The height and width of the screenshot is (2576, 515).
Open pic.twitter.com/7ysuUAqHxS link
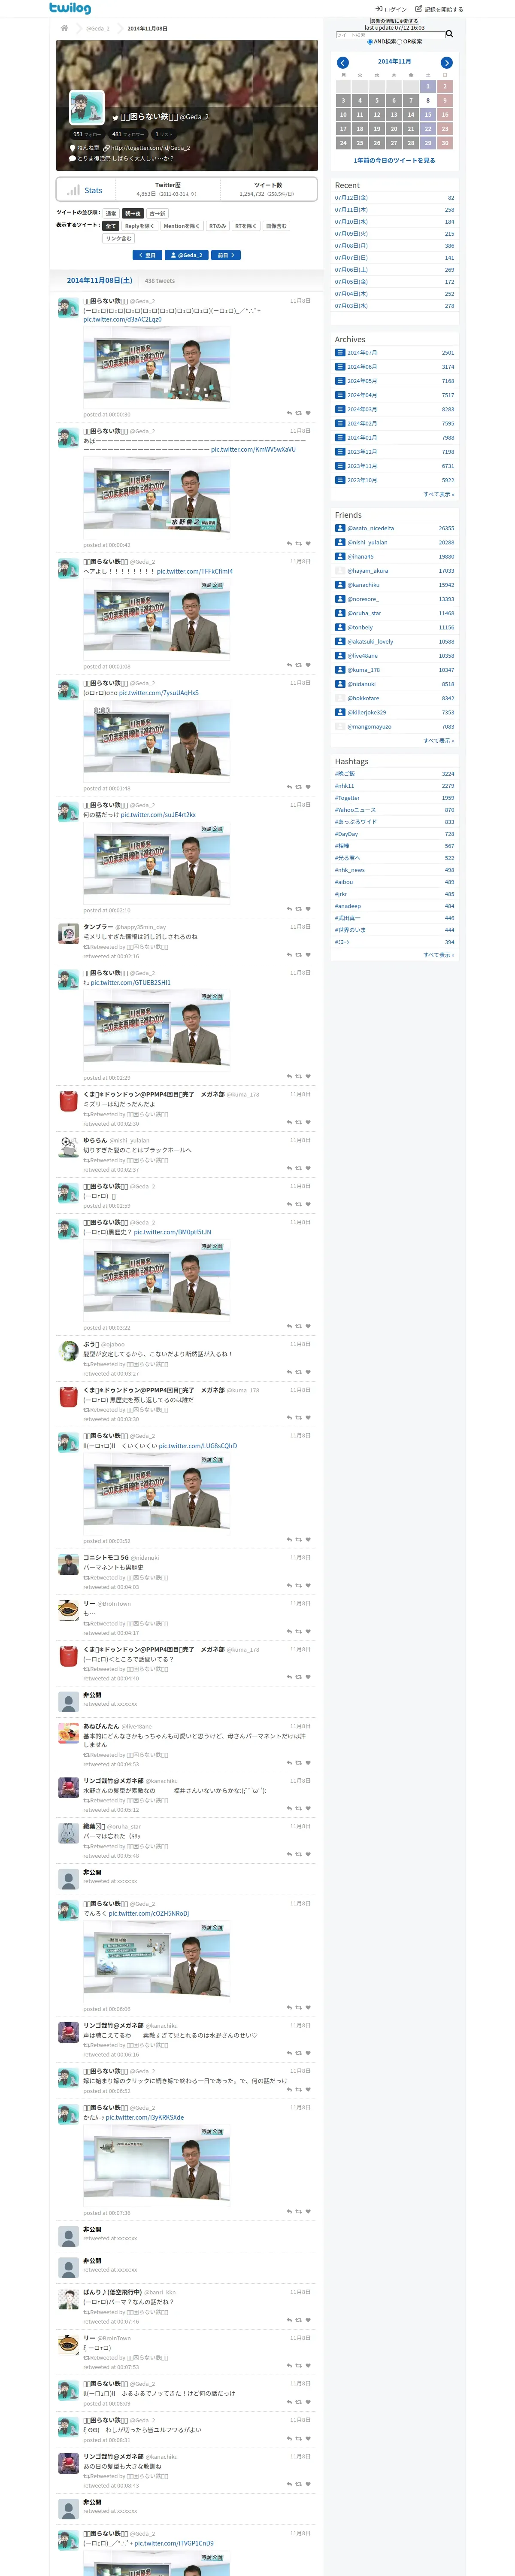tap(159, 693)
